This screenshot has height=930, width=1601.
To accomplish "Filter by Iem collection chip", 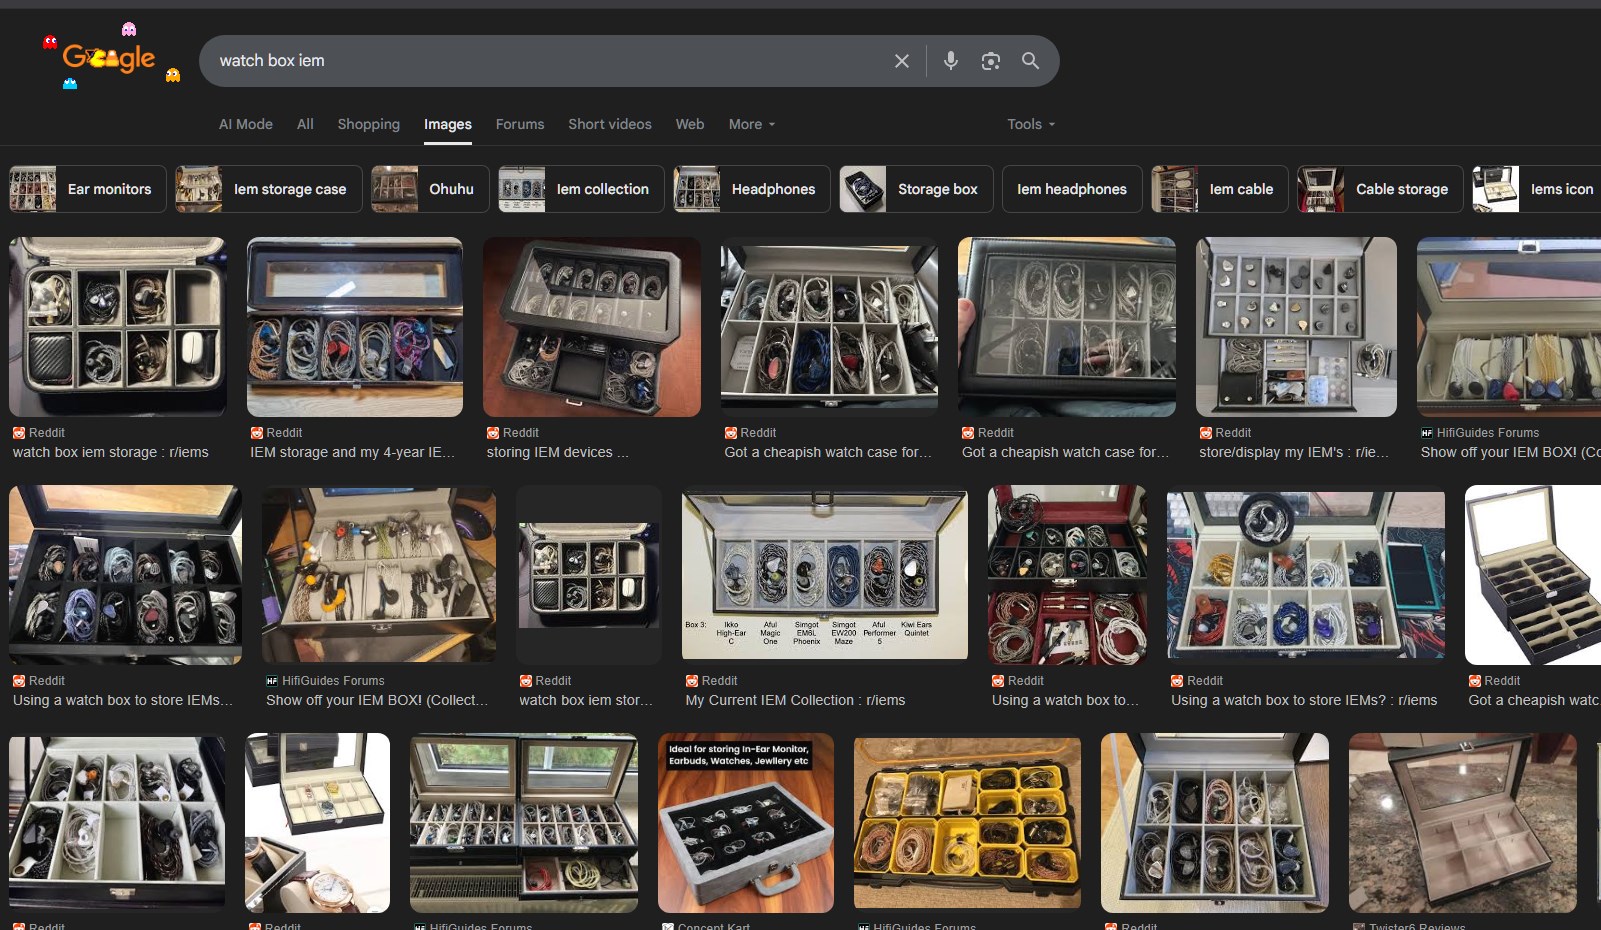I will coord(581,189).
